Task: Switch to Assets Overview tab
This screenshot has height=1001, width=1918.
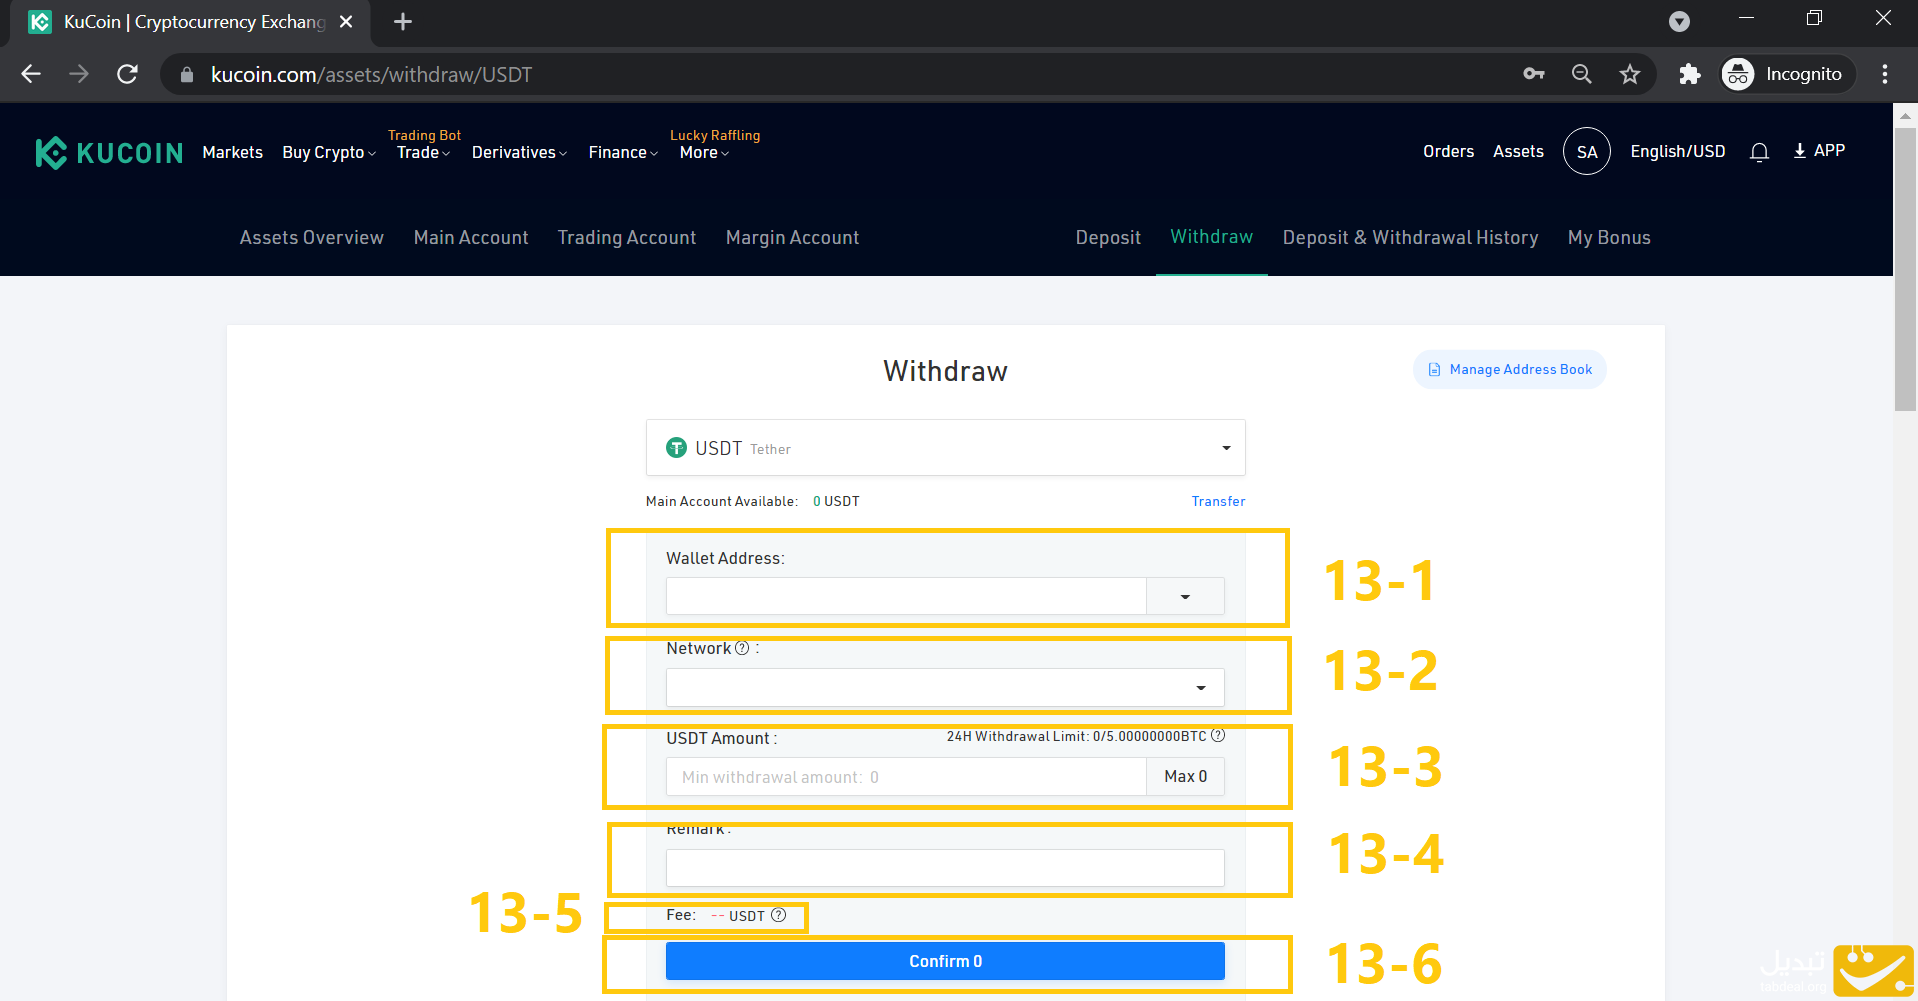Action: point(311,238)
